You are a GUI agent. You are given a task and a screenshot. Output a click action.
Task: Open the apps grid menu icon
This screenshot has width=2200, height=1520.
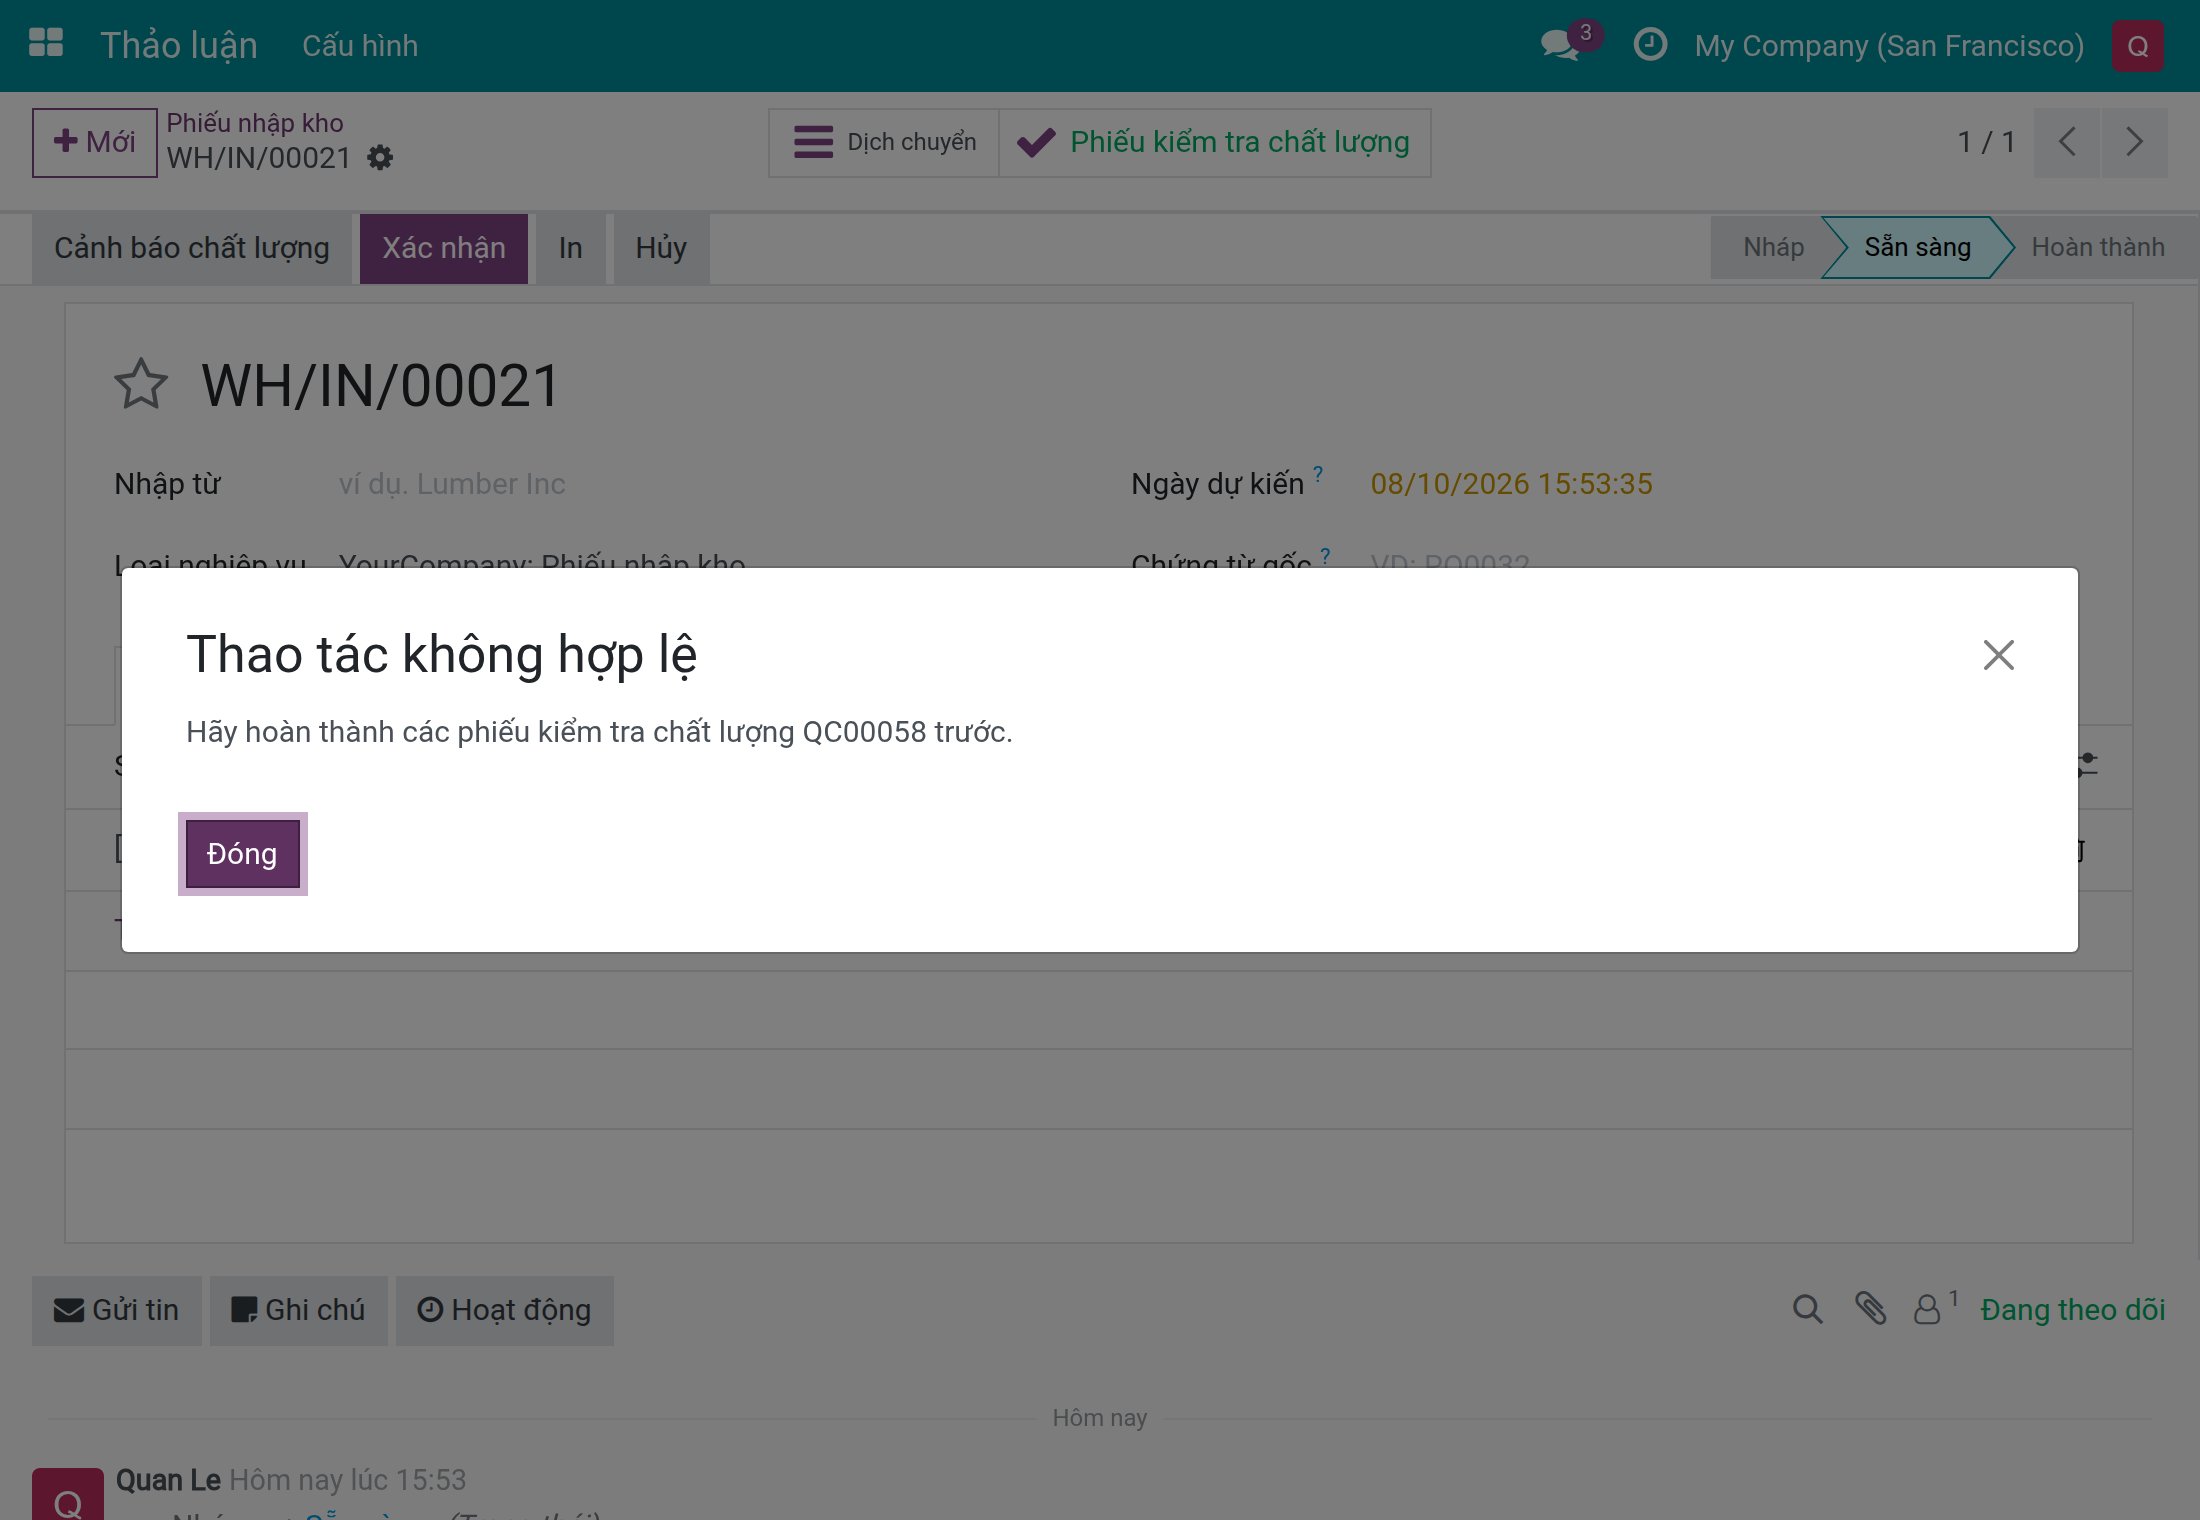46,44
